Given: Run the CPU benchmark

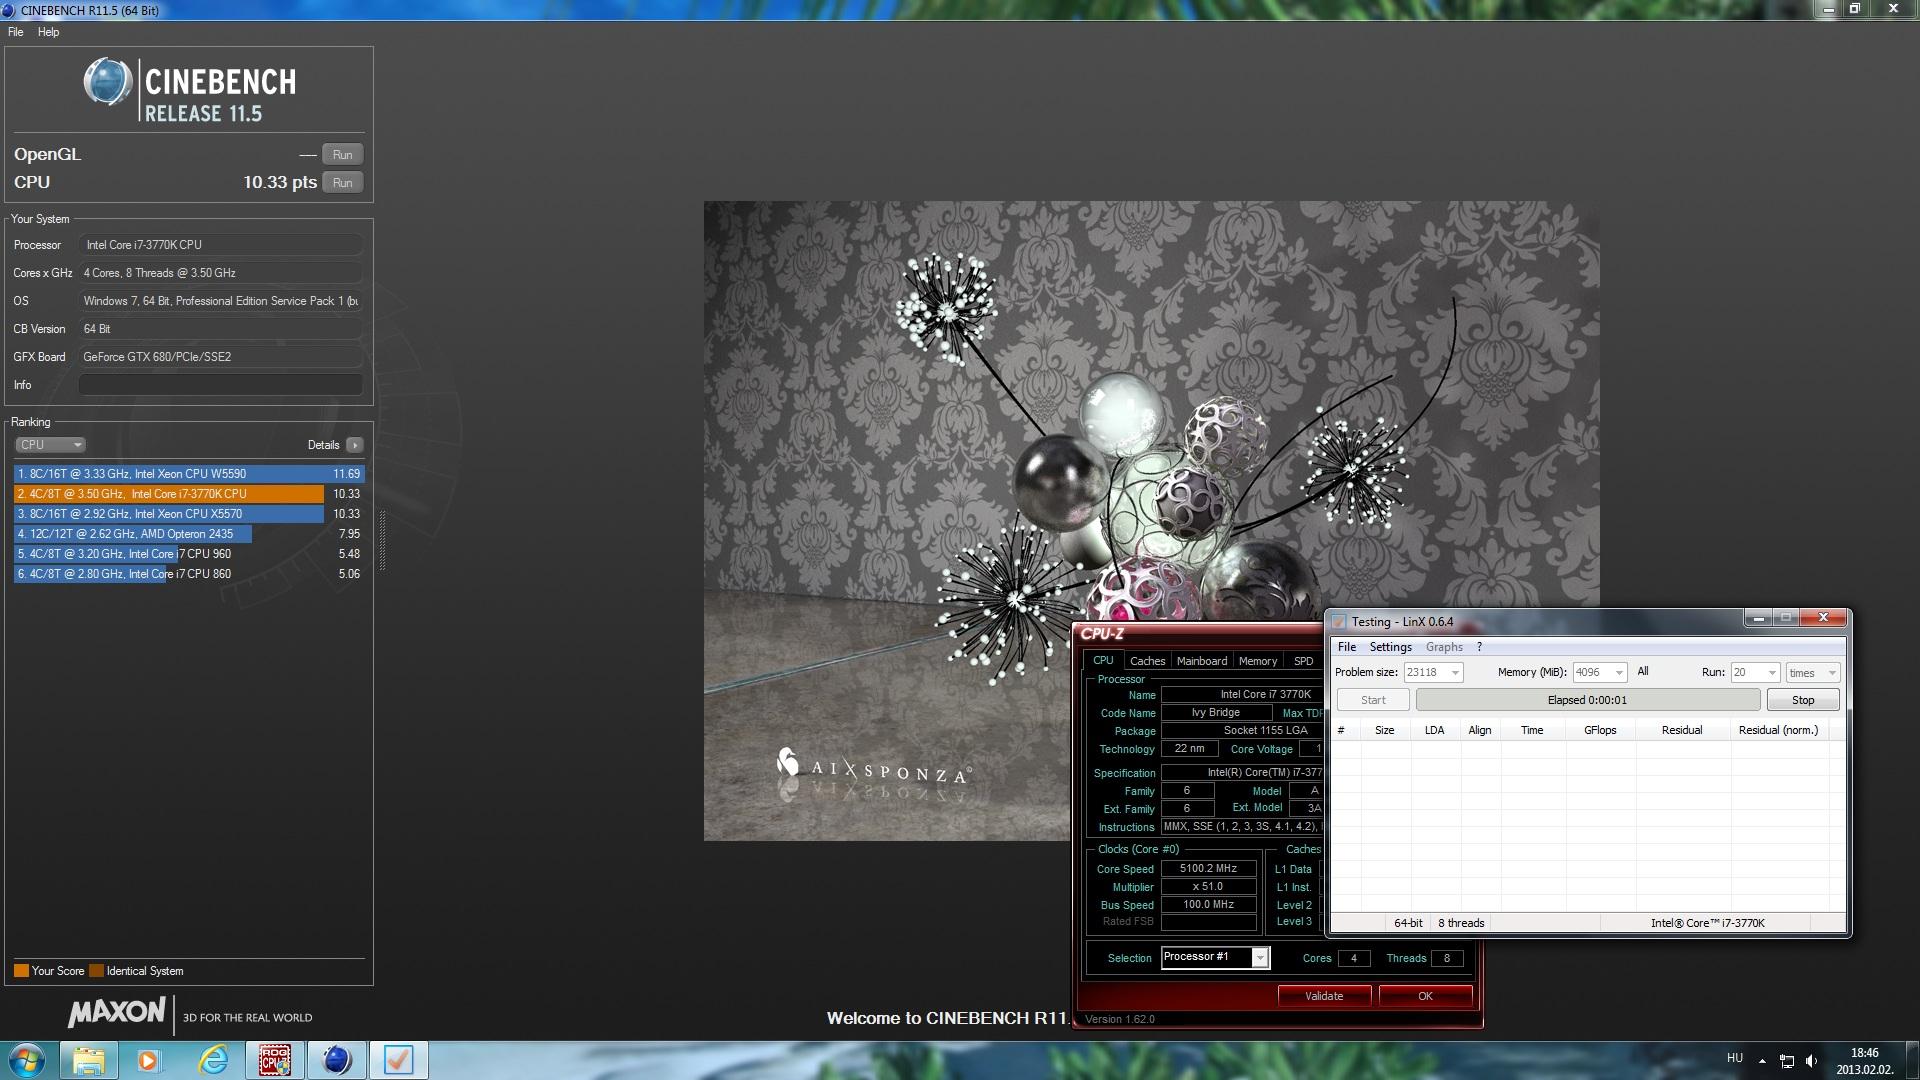Looking at the screenshot, I should pos(343,183).
